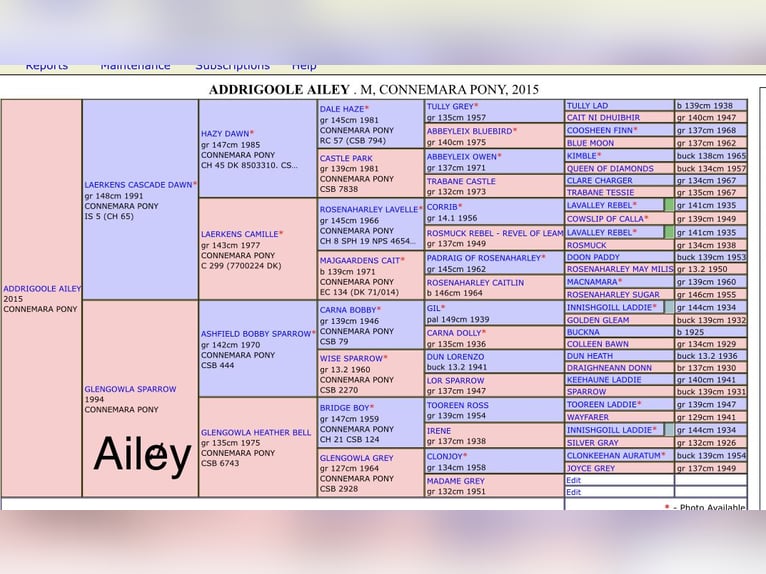
Task: Click the square beside Innishgoill Laddie, Gil's sire
Action: click(669, 307)
